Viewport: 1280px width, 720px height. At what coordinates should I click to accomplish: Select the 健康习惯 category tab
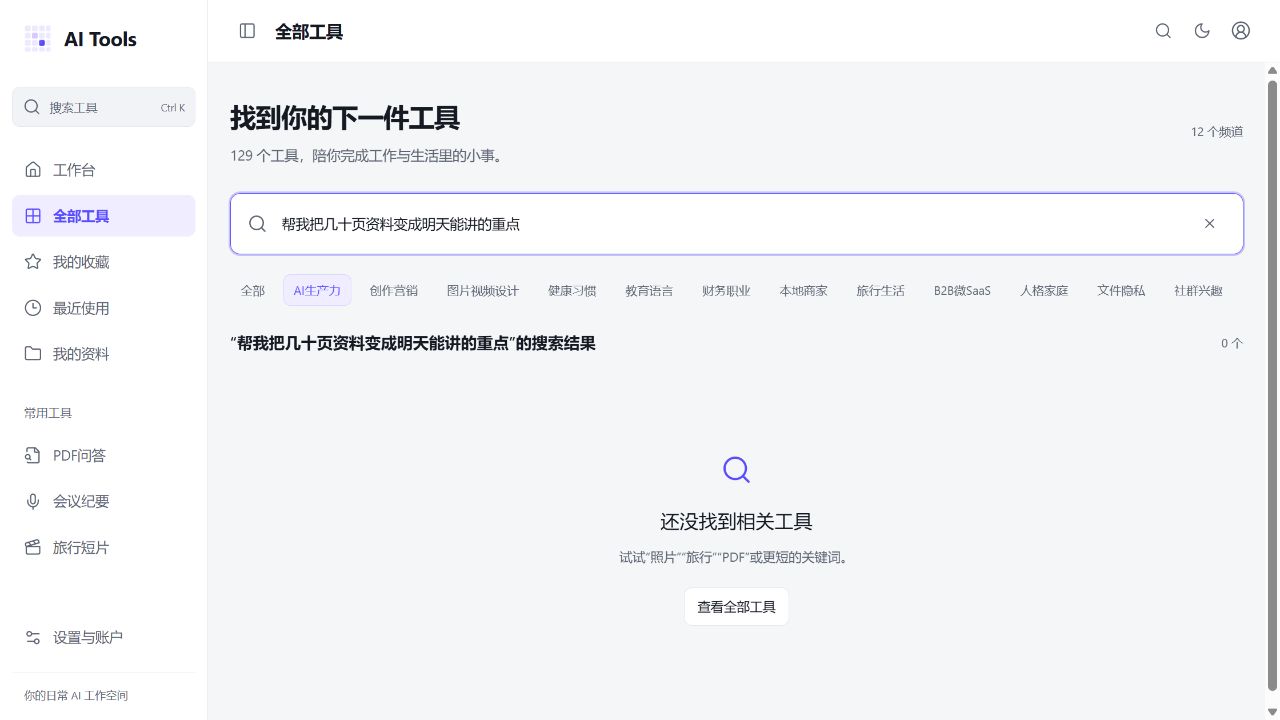[x=572, y=291]
